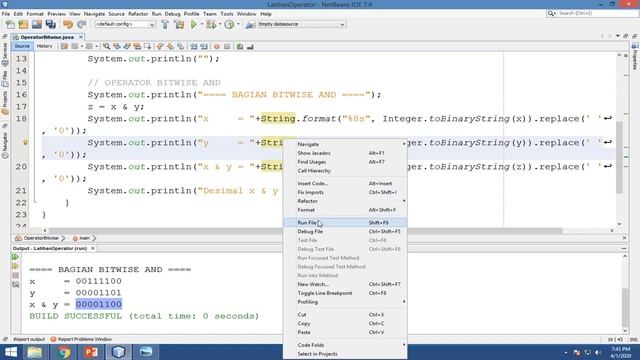The width and height of the screenshot is (640, 360).
Task: Click OperatorBitwise breadcrumb
Action: [x=37, y=238]
